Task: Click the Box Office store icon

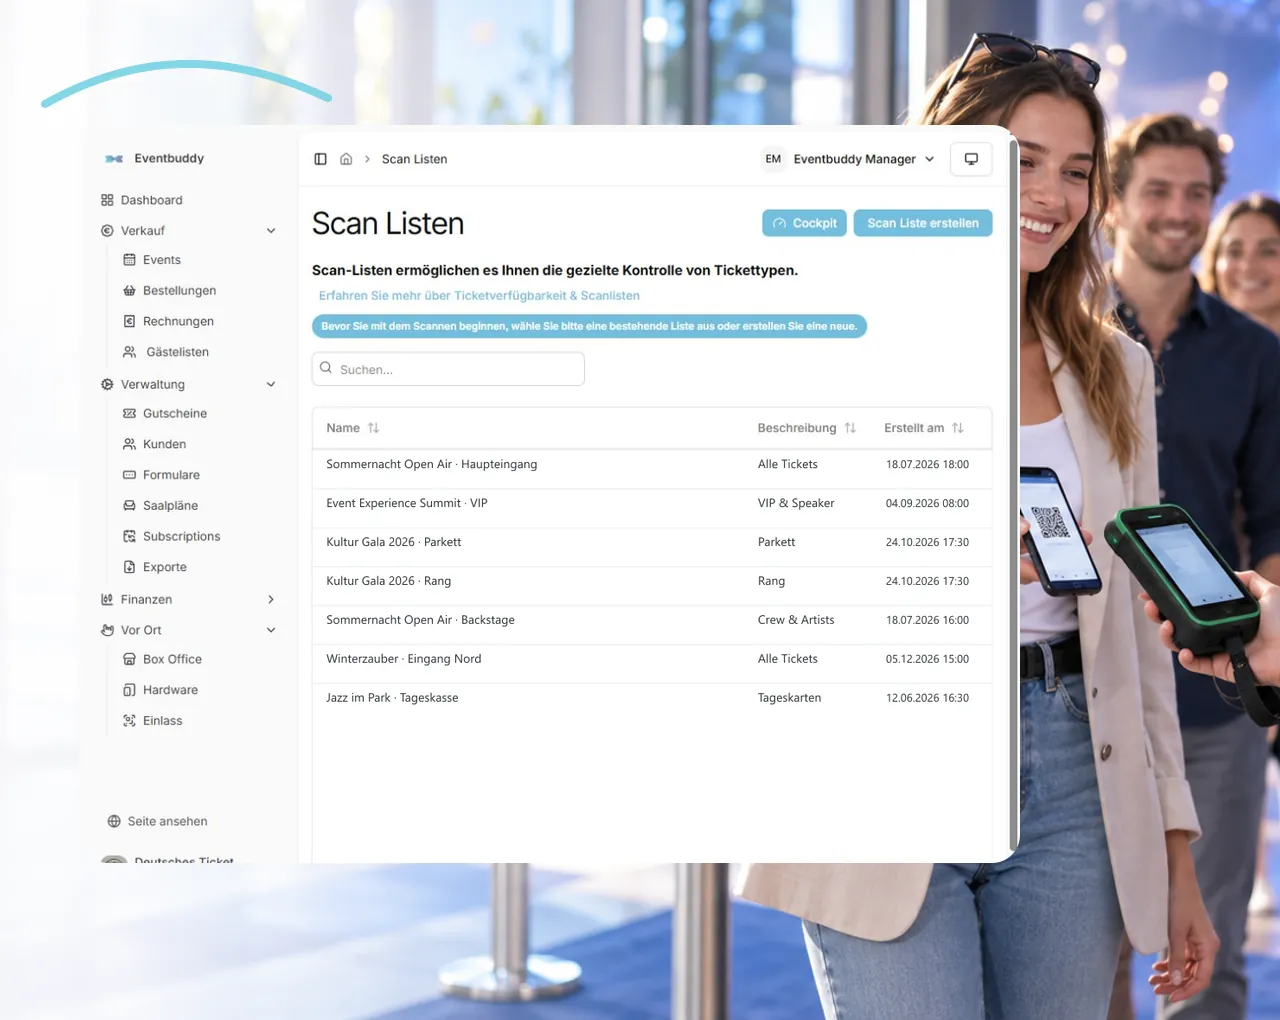Action: (x=129, y=659)
